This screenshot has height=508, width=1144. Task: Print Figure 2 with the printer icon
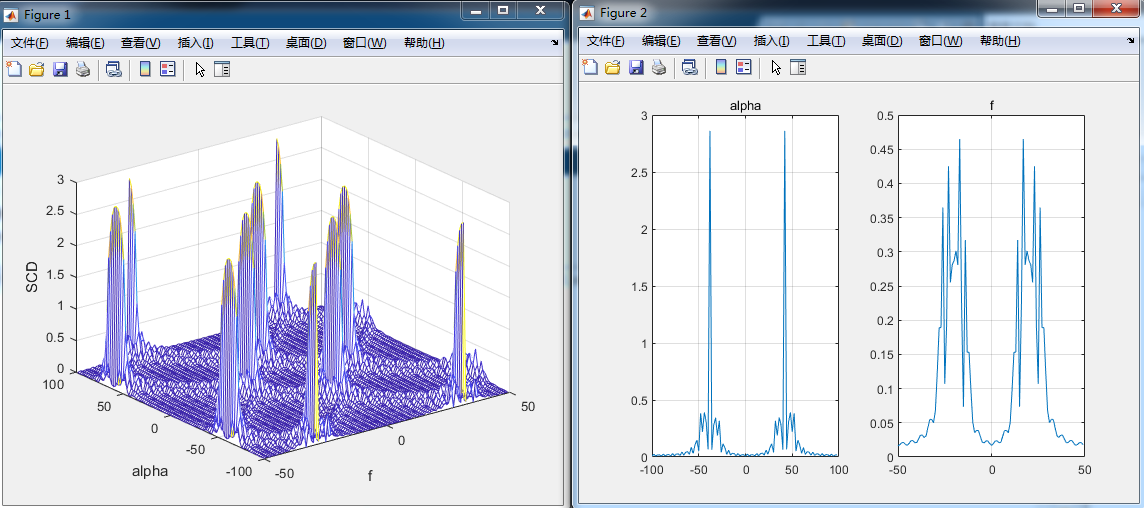click(659, 67)
